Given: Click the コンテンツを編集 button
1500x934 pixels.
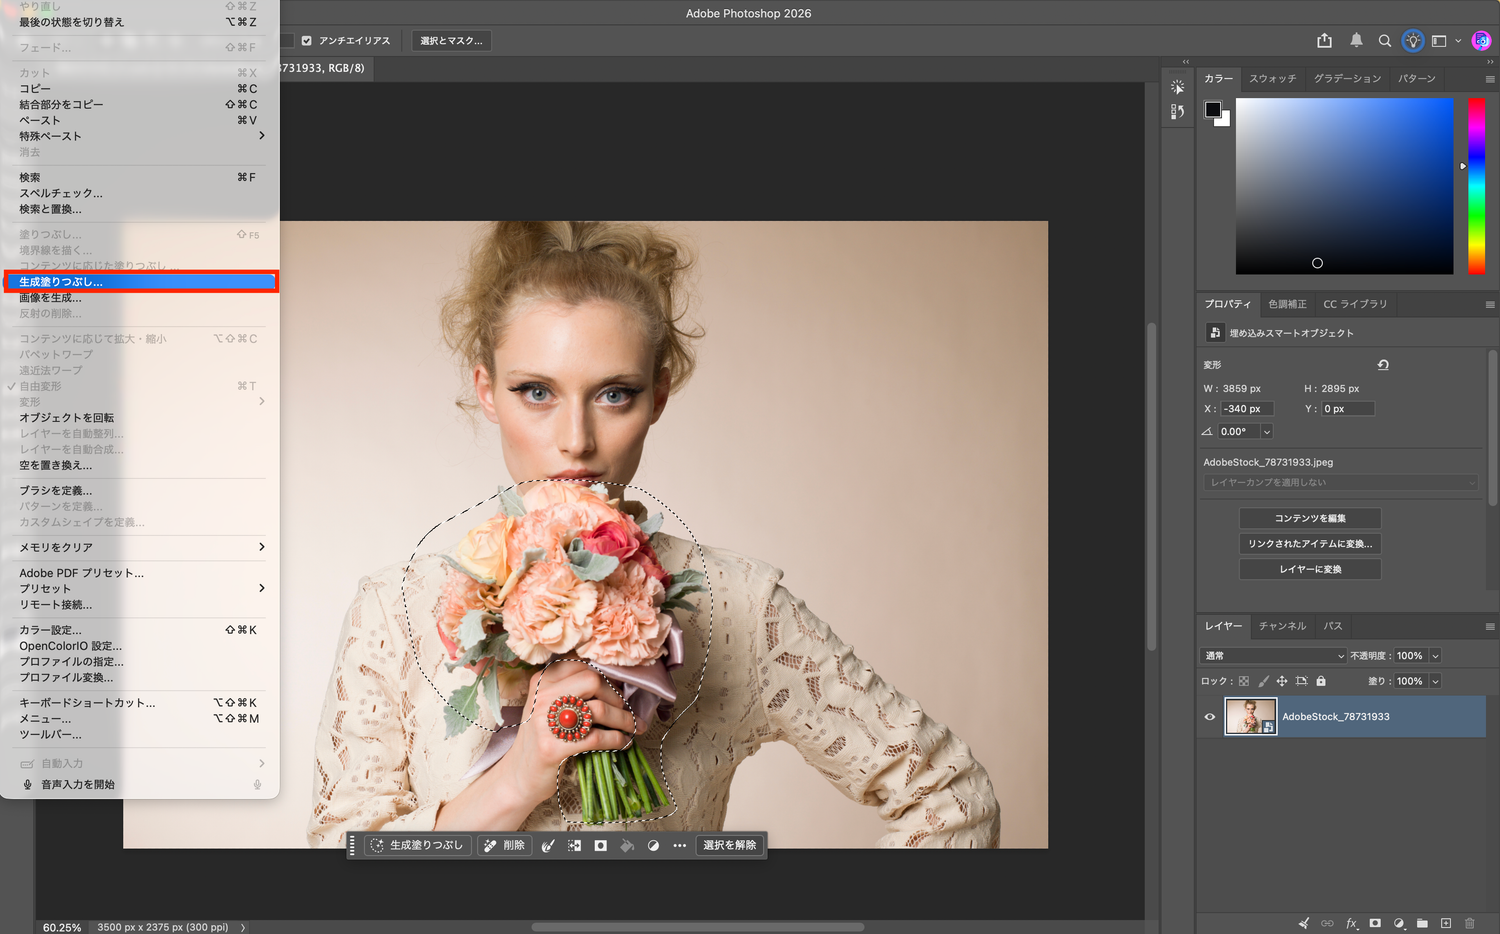Looking at the screenshot, I should 1310,518.
